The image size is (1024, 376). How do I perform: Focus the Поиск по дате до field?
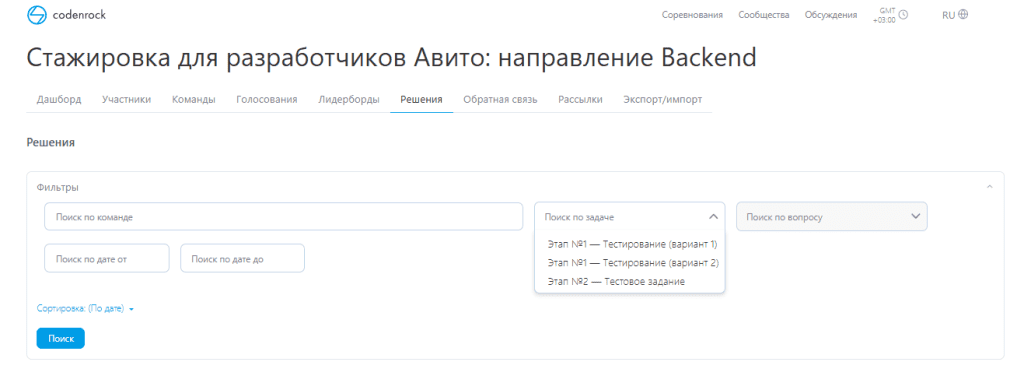(242, 258)
